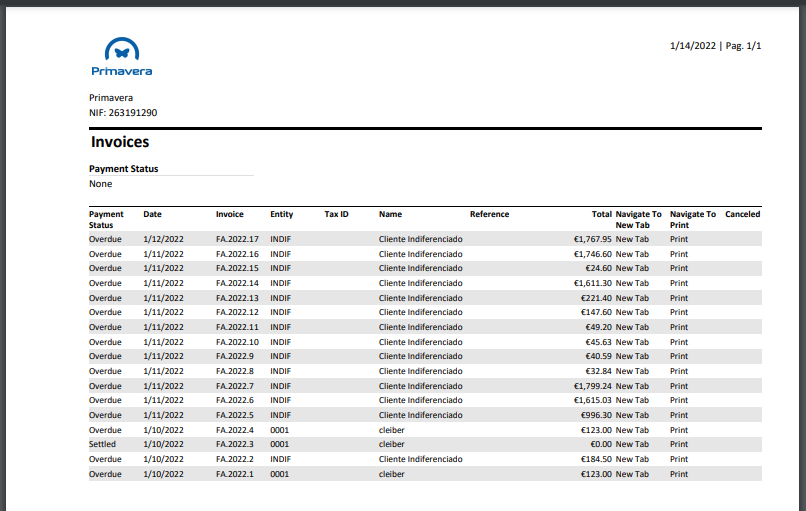This screenshot has width=806, height=511.
Task: Open invoice FA.2022.12 in New Tab
Action: pyautogui.click(x=632, y=312)
